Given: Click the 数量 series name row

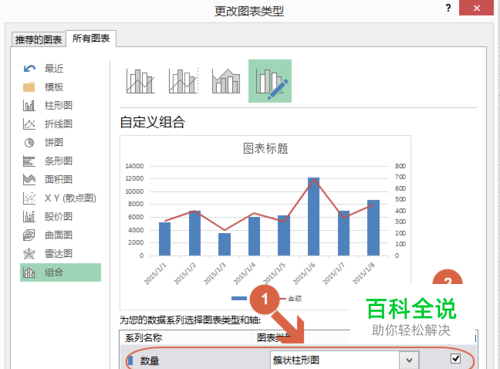Looking at the screenshot, I should 149,360.
